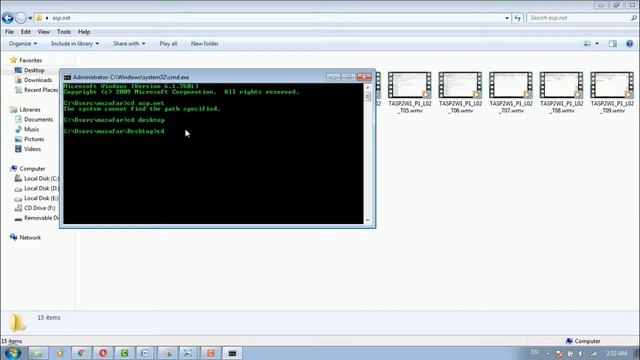Open the Help menu
The image size is (640, 360).
click(84, 32)
